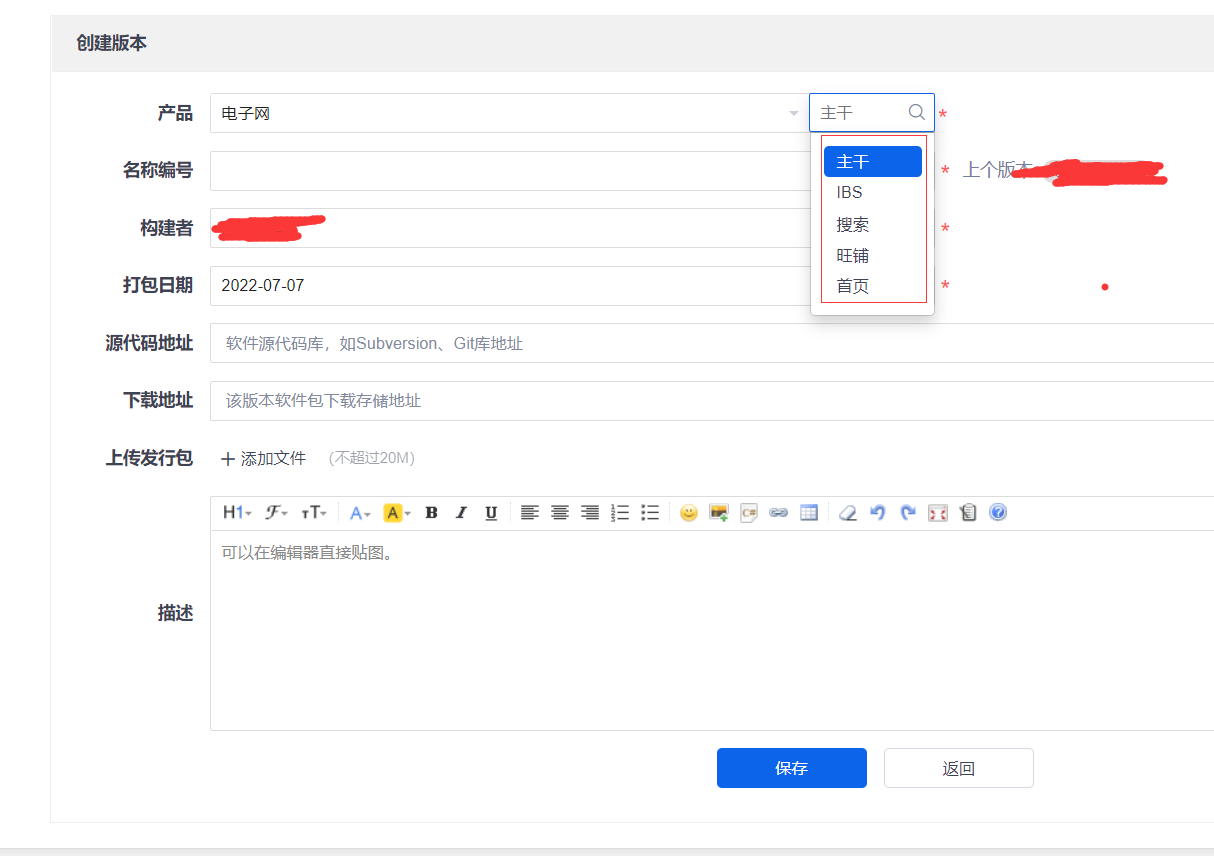This screenshot has width=1214, height=856.
Task: Open the text background color picker
Action: coord(397,513)
